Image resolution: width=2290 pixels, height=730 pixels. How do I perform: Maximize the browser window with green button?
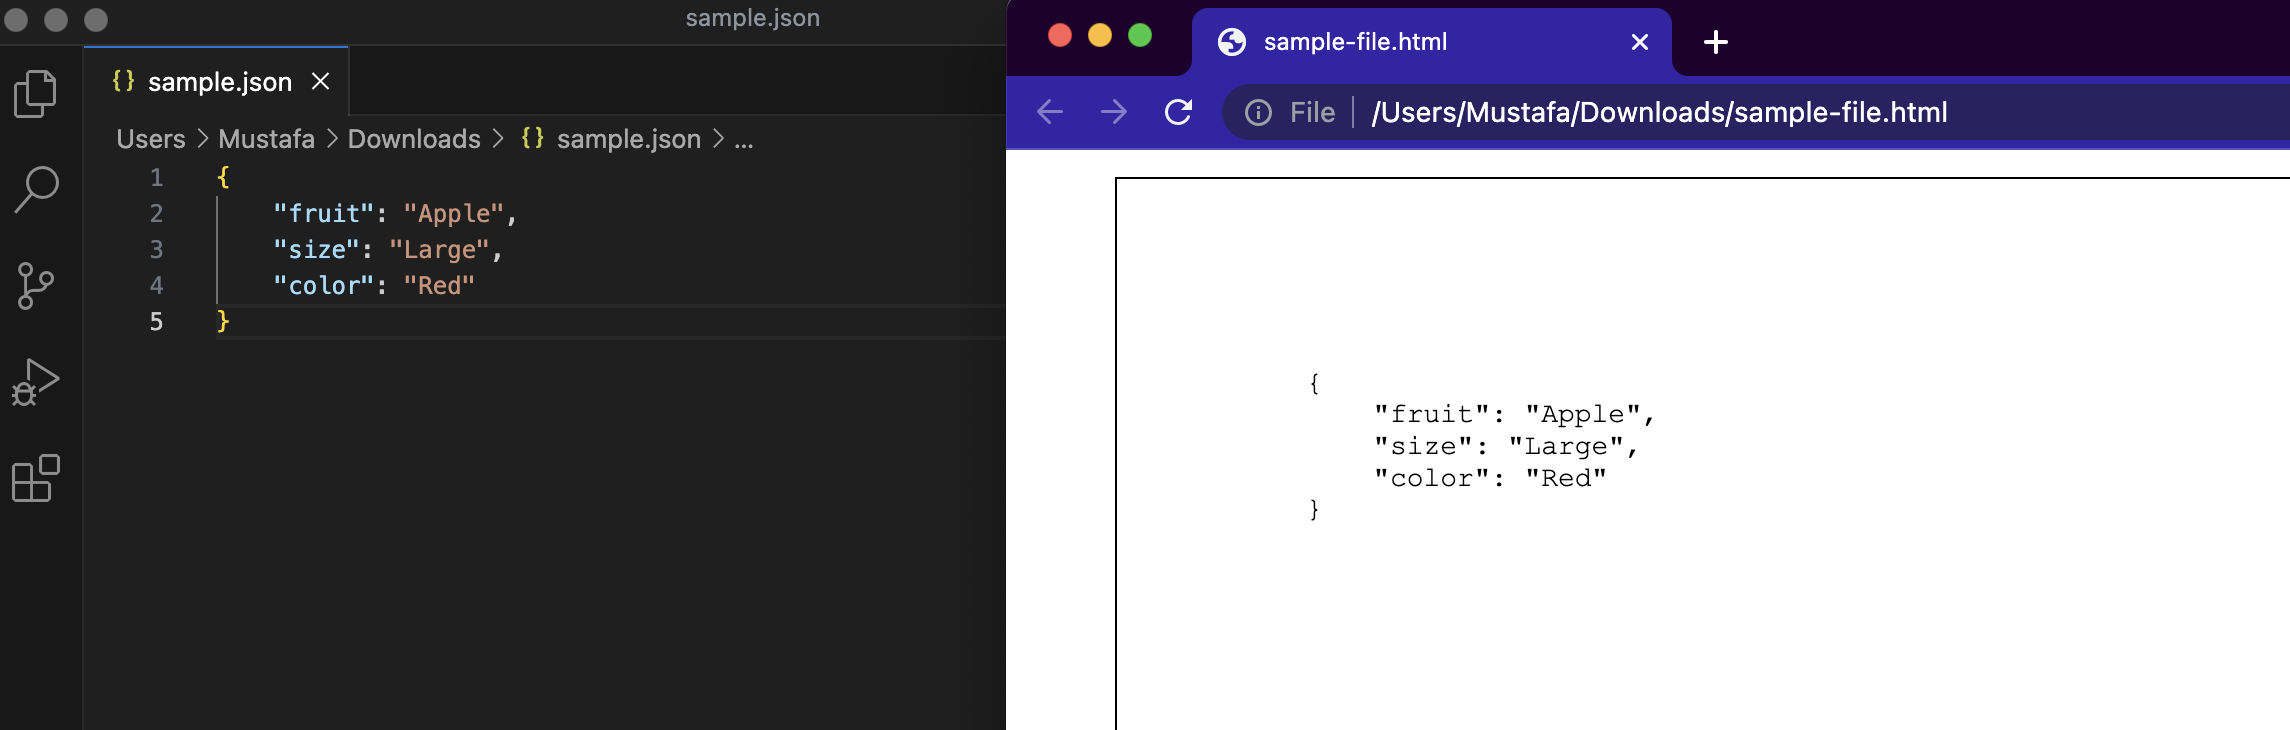[x=1140, y=36]
